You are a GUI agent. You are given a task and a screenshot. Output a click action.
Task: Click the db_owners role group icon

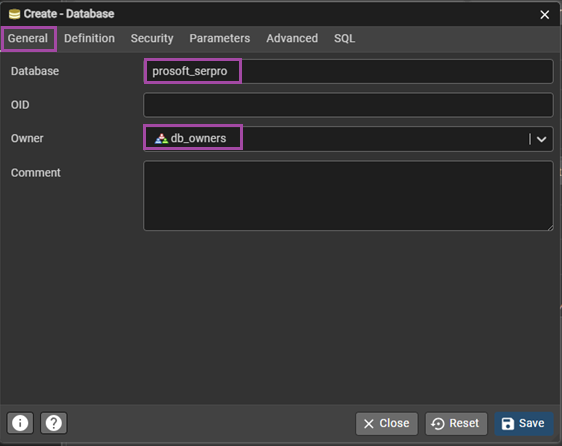coord(161,138)
